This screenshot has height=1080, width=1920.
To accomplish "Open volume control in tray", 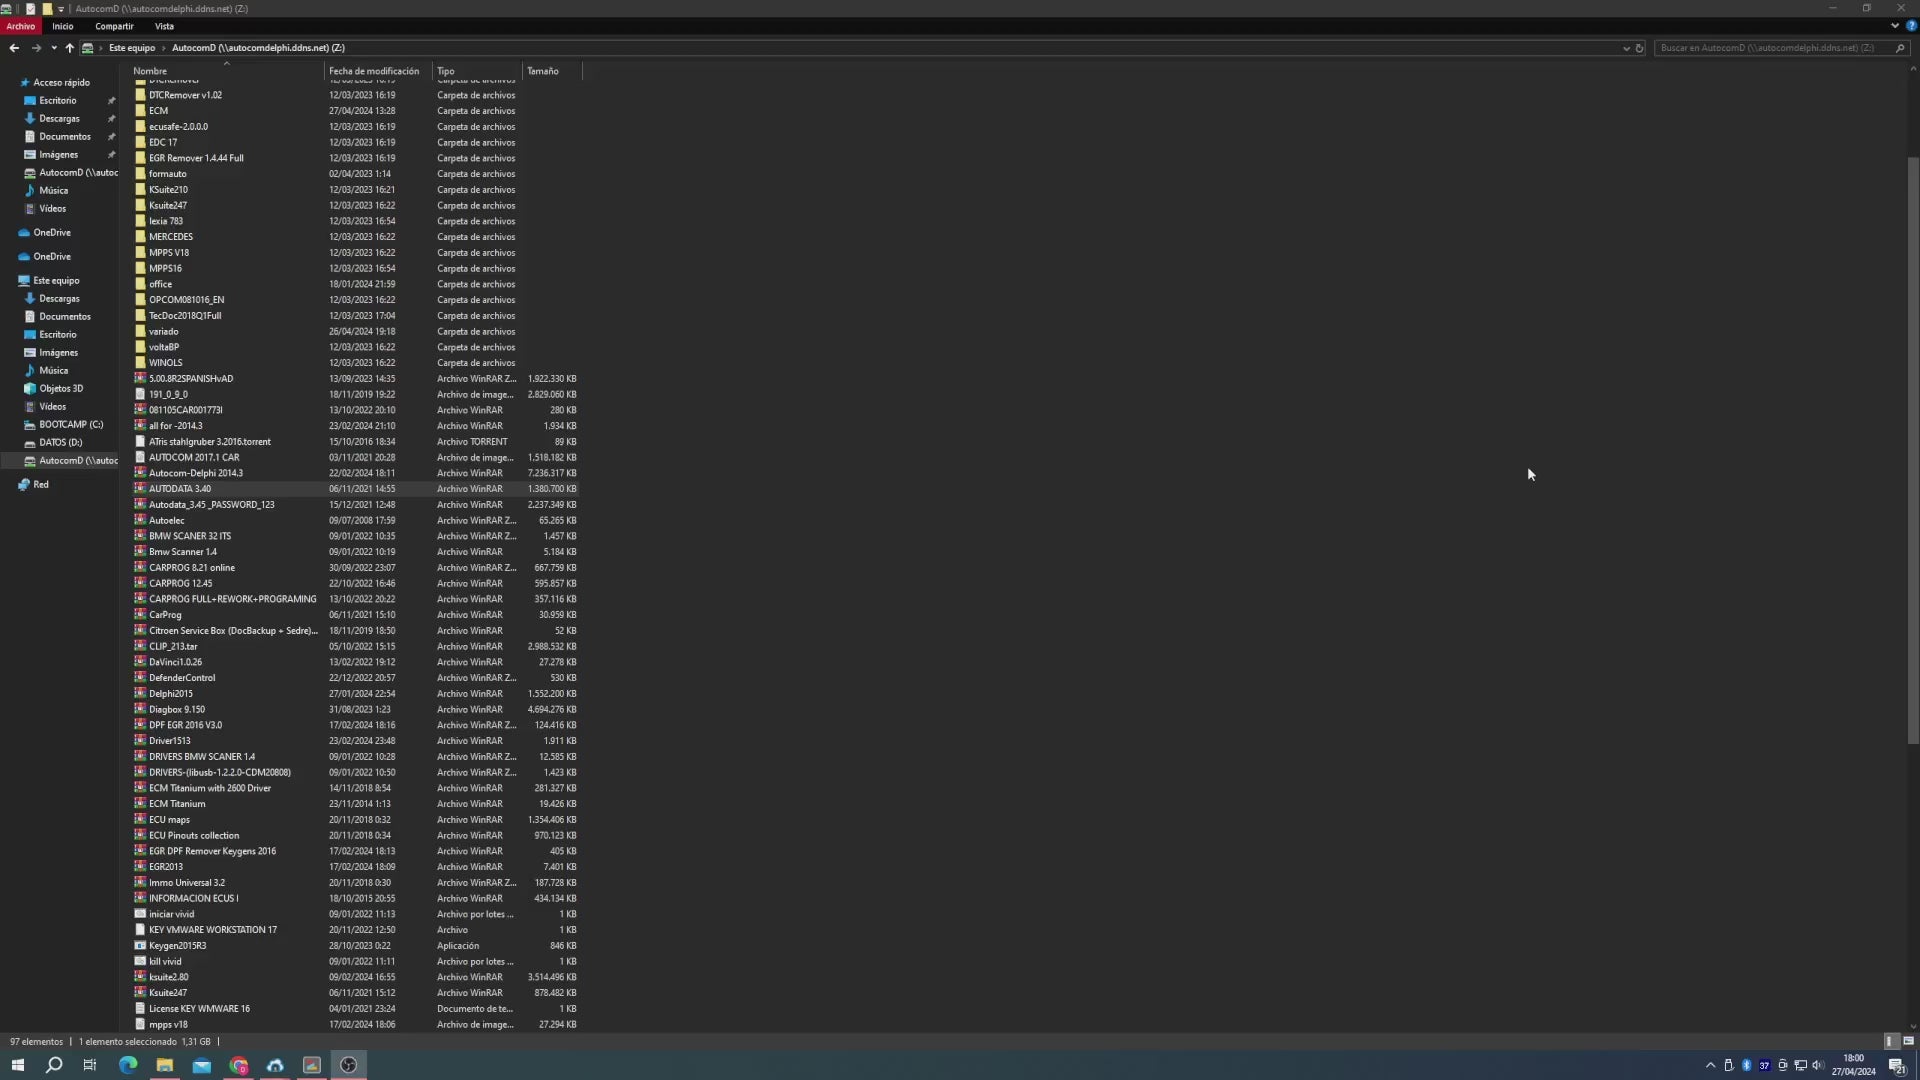I will click(1818, 1065).
